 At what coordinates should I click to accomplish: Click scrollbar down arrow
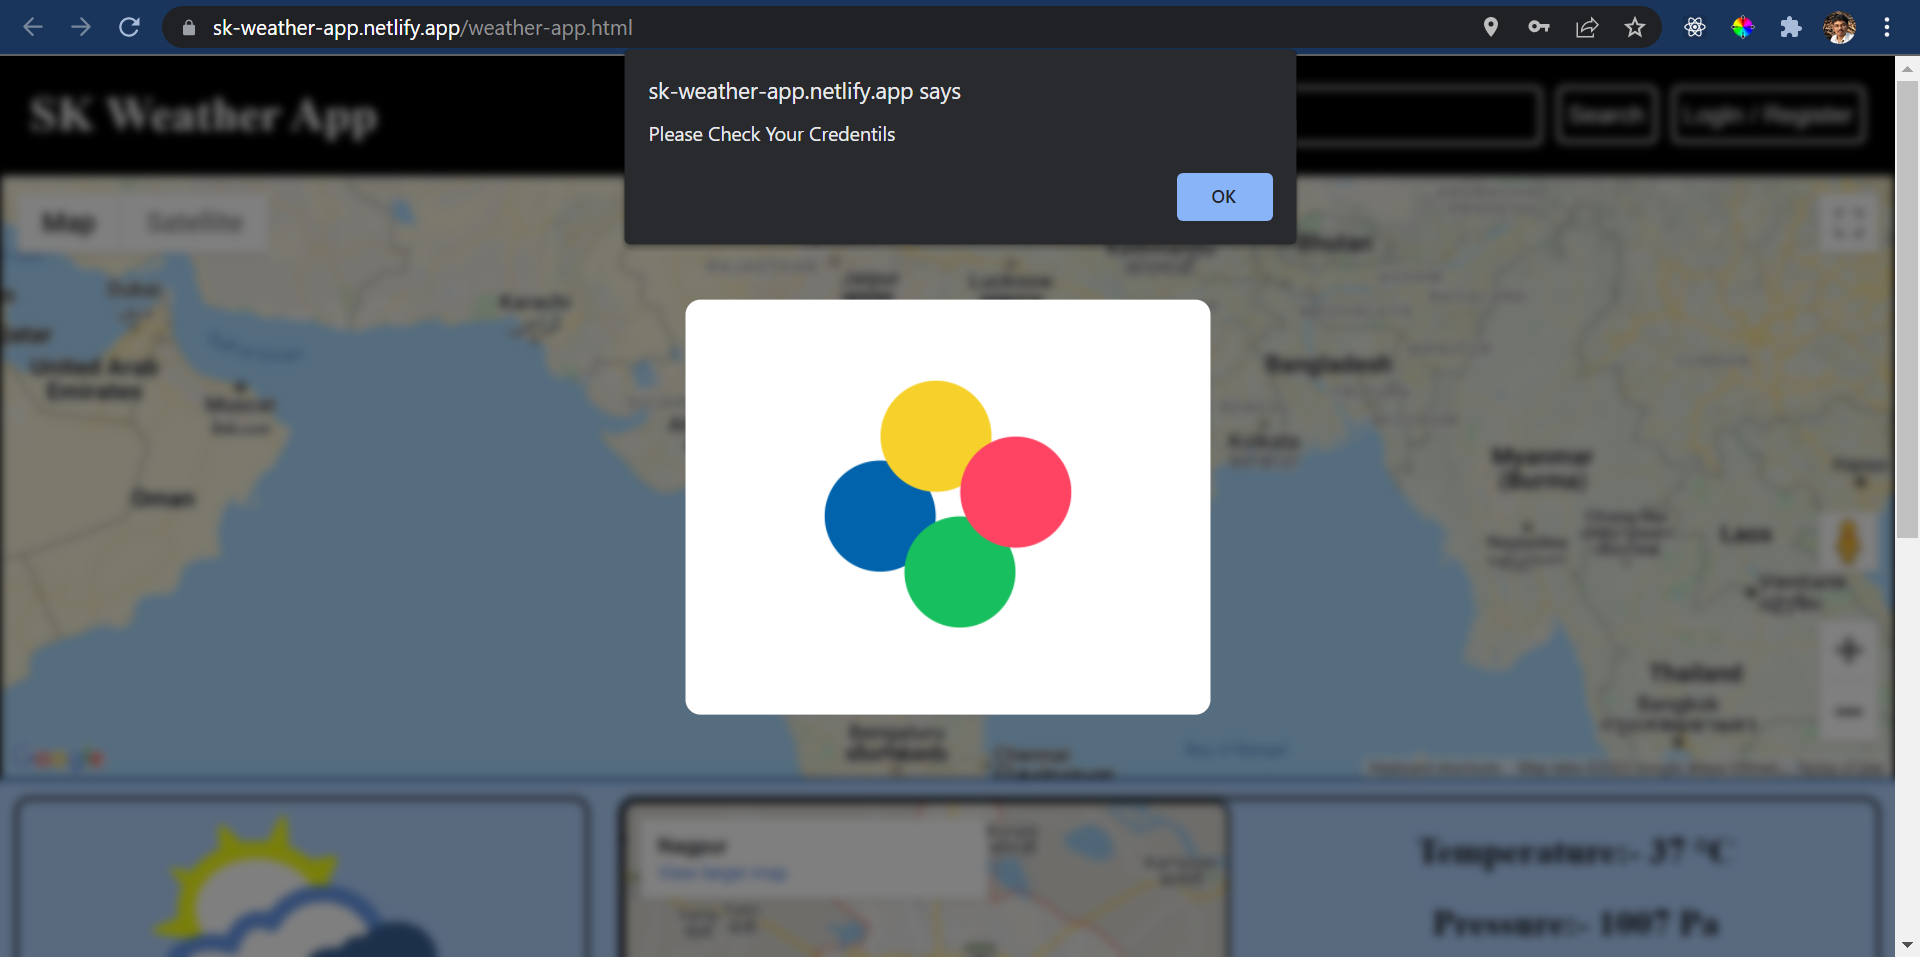[x=1907, y=944]
